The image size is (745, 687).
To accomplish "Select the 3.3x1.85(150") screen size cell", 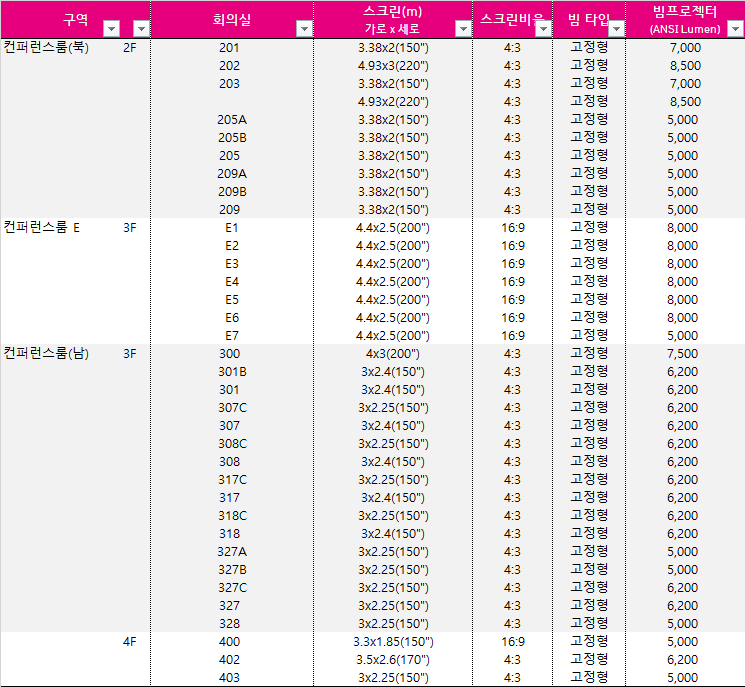I will 392,642.
